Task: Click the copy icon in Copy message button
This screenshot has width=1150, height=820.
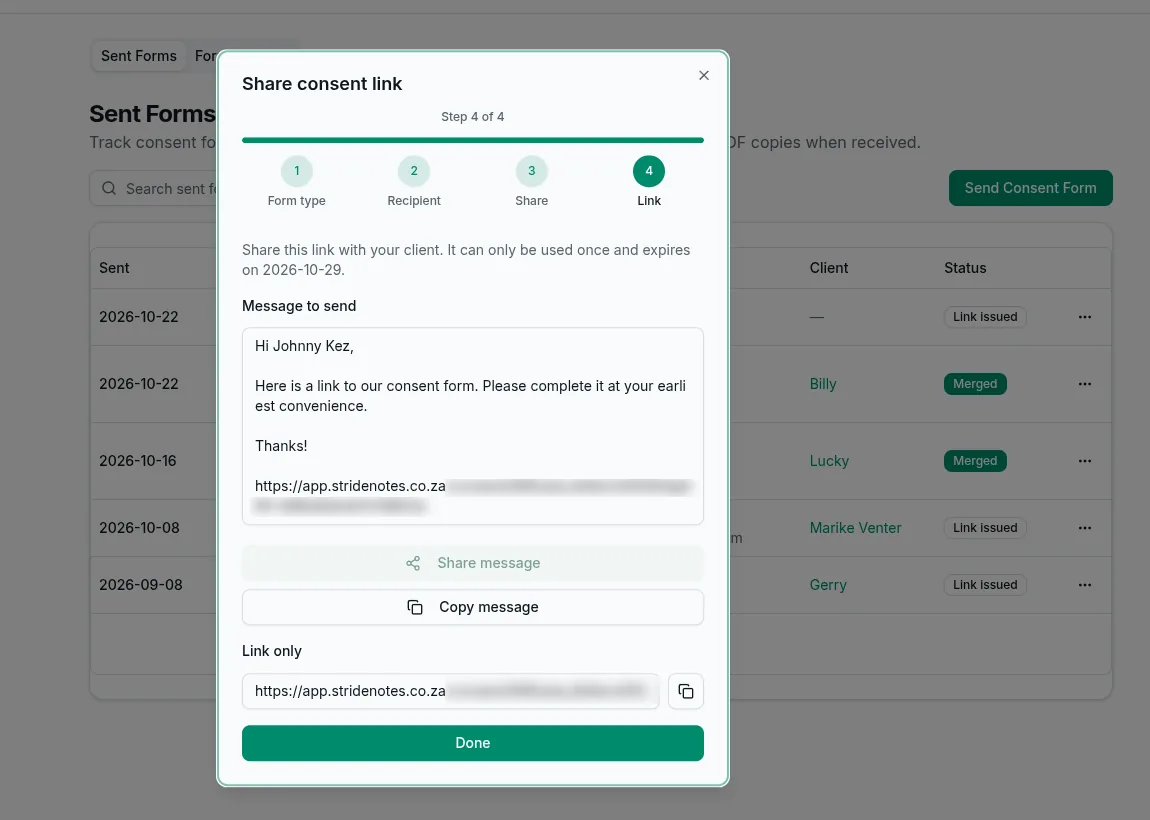Action: 415,607
